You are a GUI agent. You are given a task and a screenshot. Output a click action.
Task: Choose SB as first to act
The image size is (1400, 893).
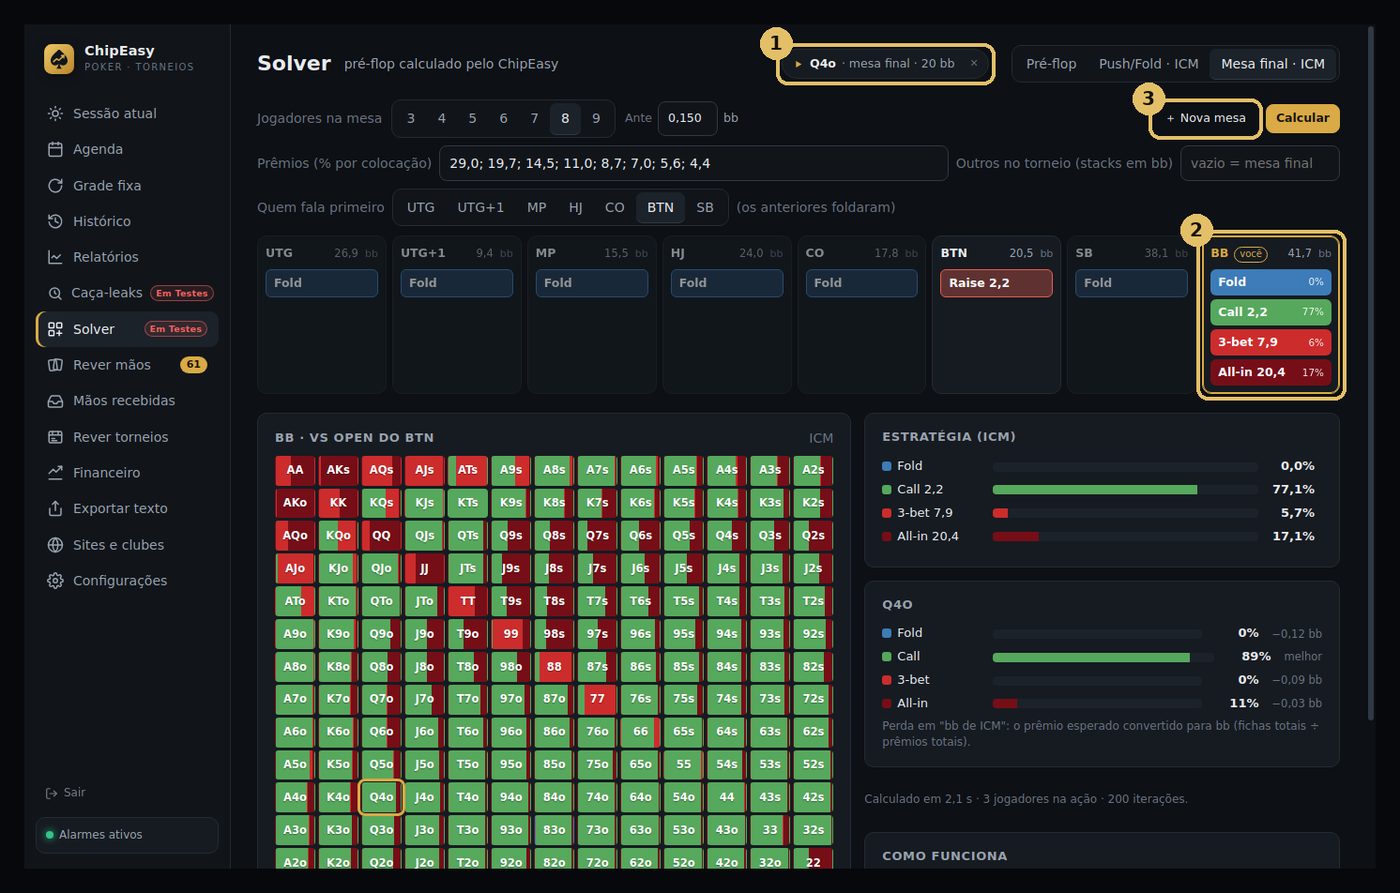(x=705, y=207)
